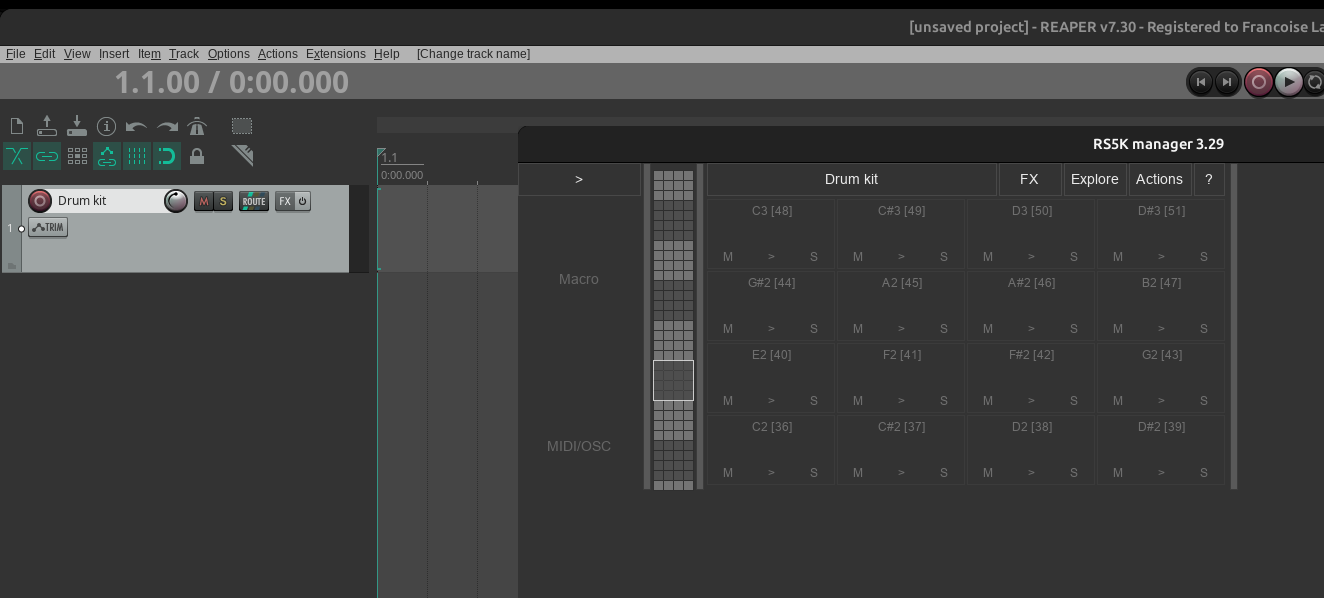Click the dashed rectangle toolbar icon
The height and width of the screenshot is (598, 1324).
242,126
